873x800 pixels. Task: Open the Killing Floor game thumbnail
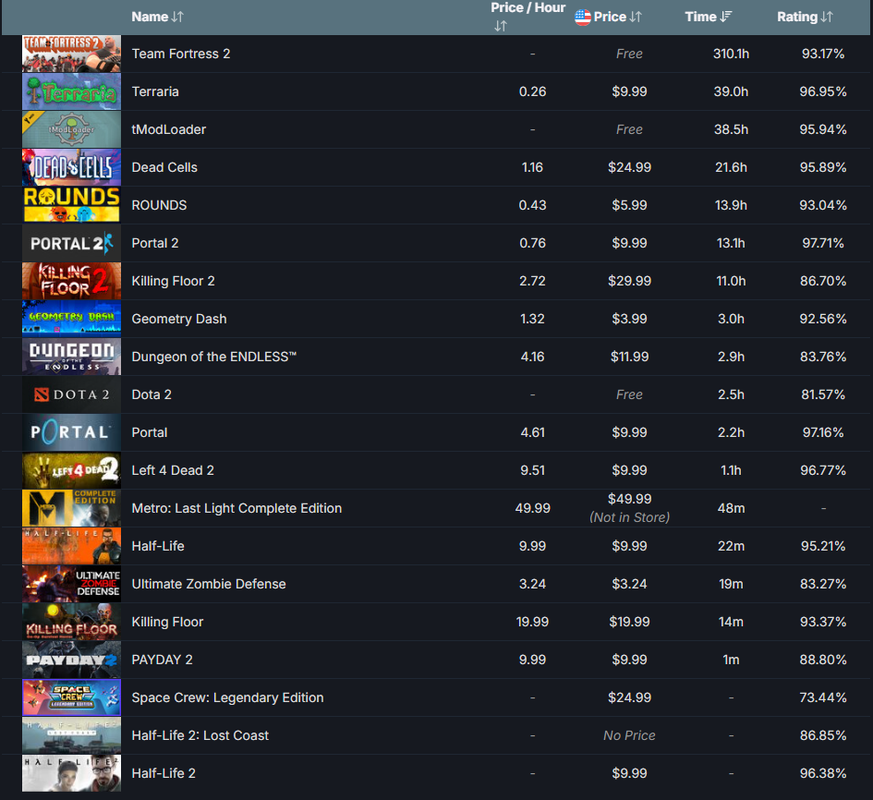tap(71, 621)
